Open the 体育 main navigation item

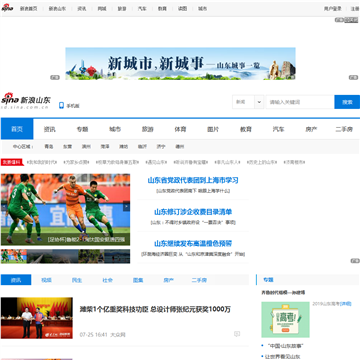(x=180, y=129)
